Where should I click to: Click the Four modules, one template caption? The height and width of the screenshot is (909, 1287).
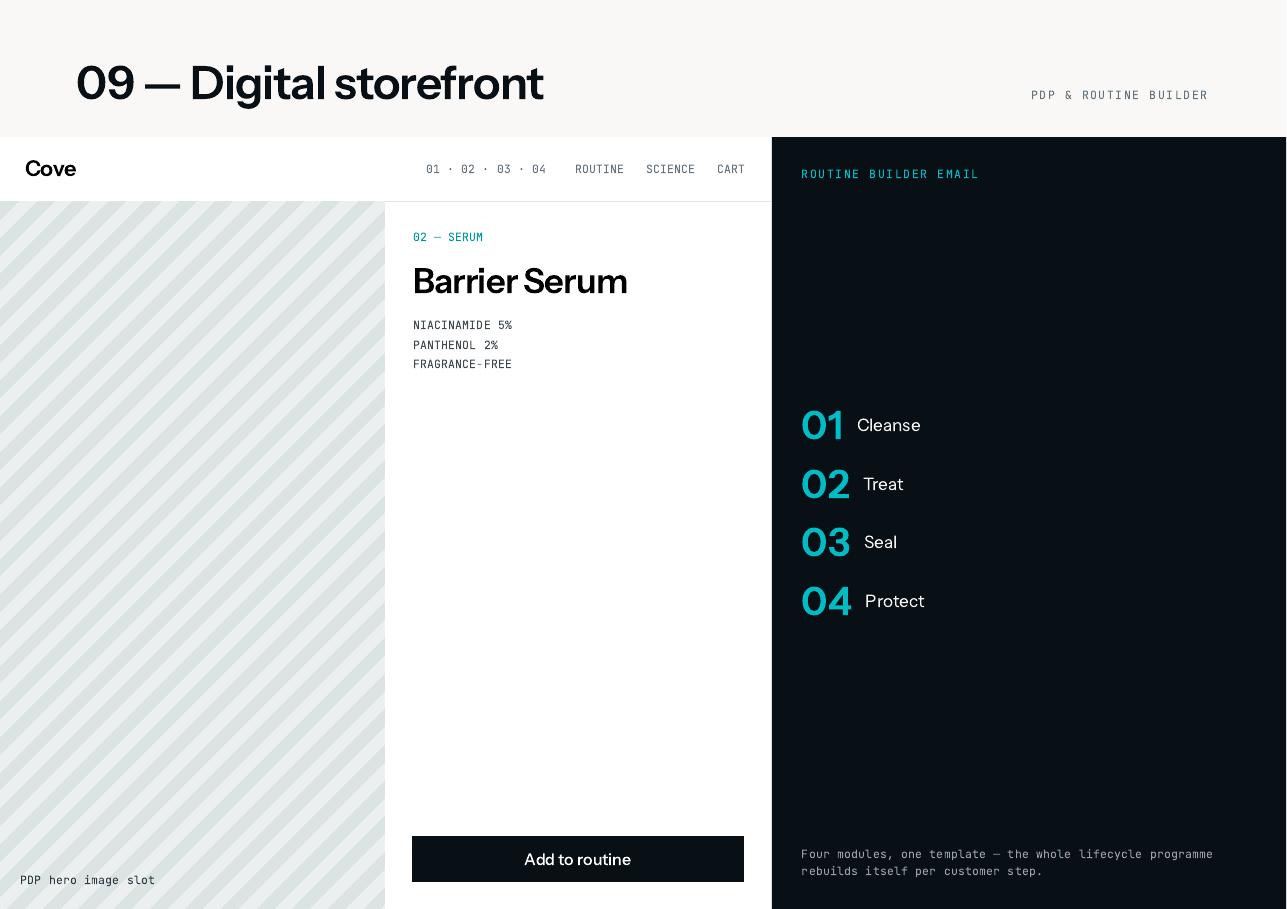click(x=1007, y=862)
